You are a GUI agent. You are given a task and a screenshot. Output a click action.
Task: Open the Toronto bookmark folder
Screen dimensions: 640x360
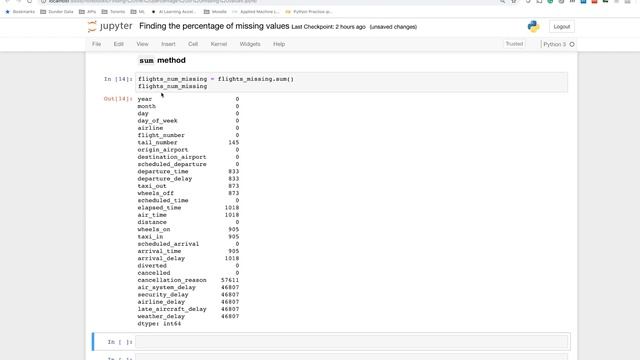(x=113, y=12)
